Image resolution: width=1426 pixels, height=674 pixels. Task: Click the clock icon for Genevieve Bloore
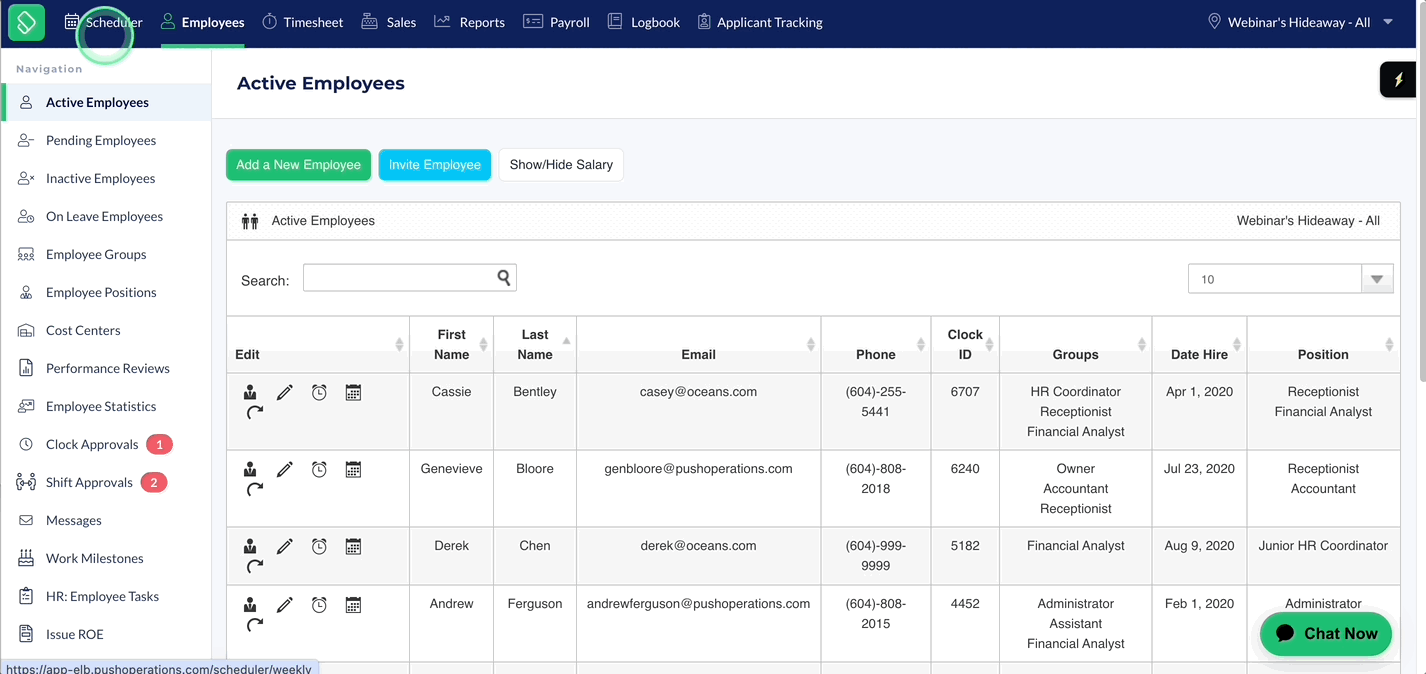point(319,470)
